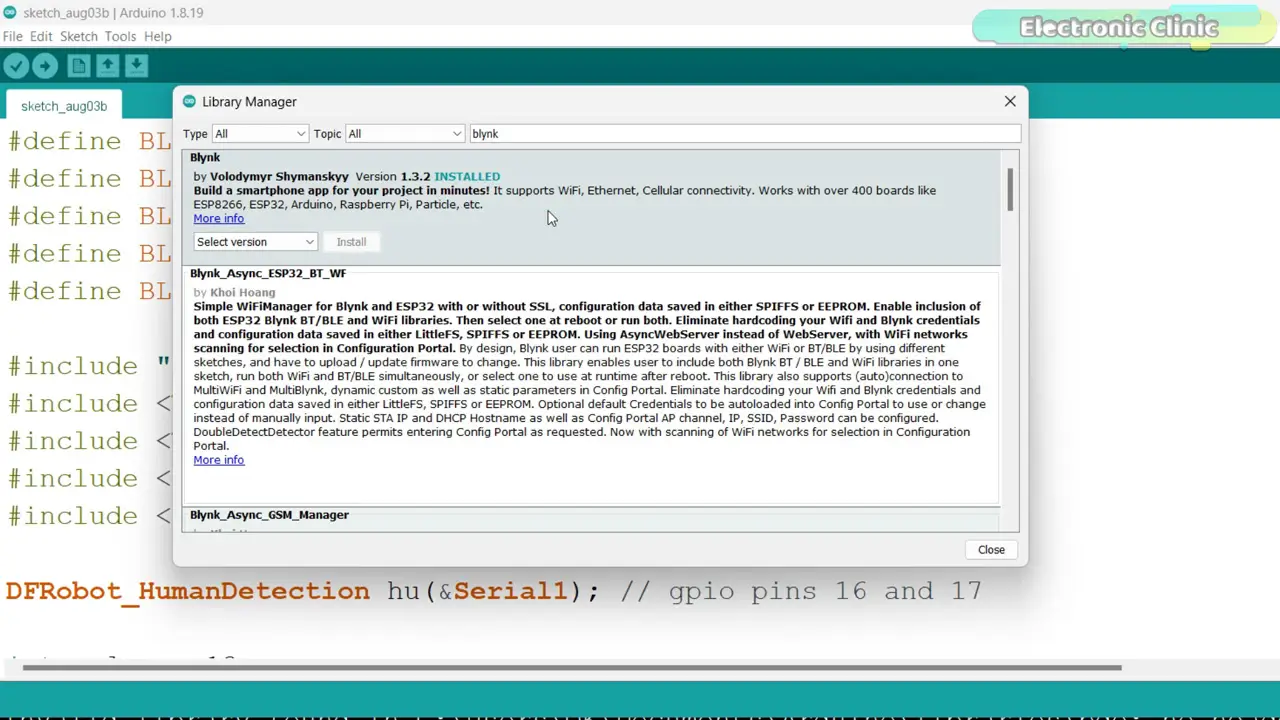Viewport: 1280px width, 720px height.
Task: Click the New sketch toolbar icon
Action: pyautogui.click(x=78, y=66)
